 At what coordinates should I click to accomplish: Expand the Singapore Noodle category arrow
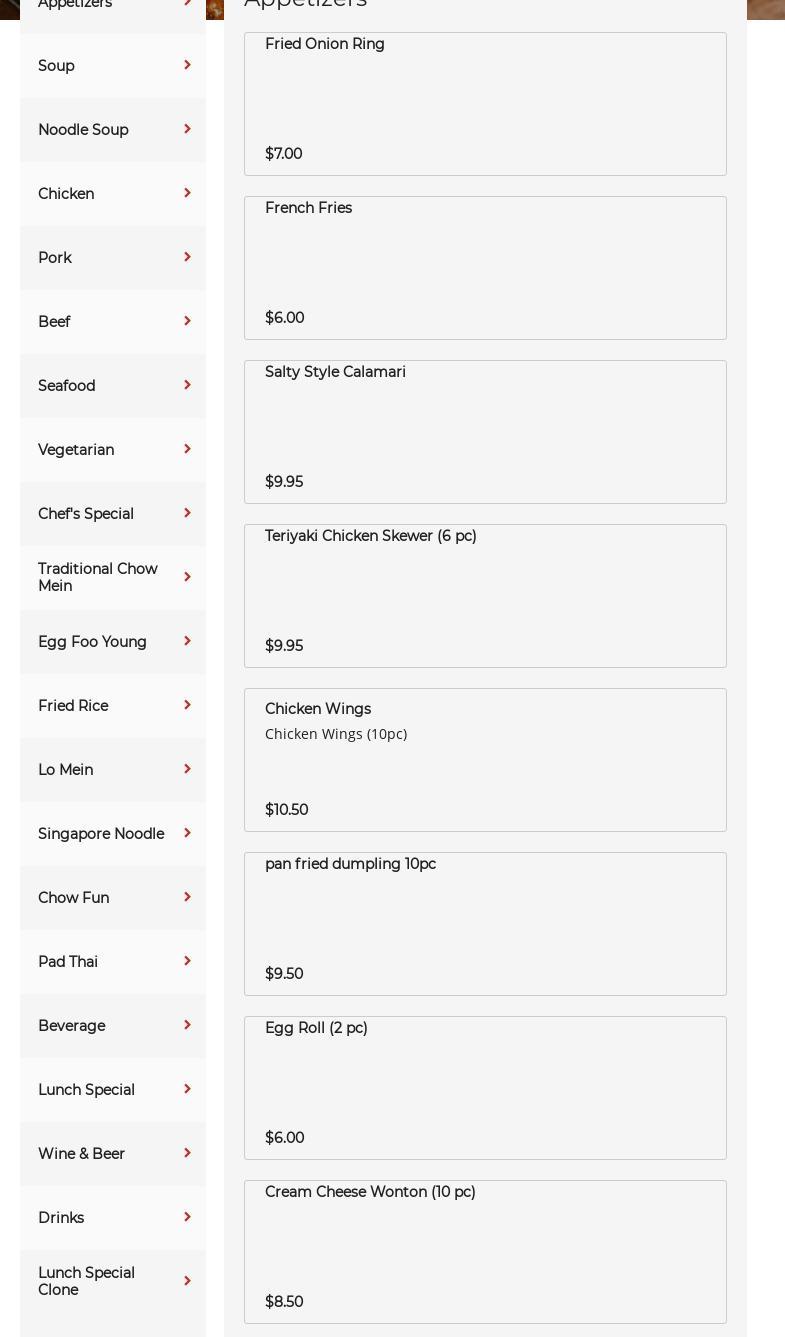tap(187, 833)
